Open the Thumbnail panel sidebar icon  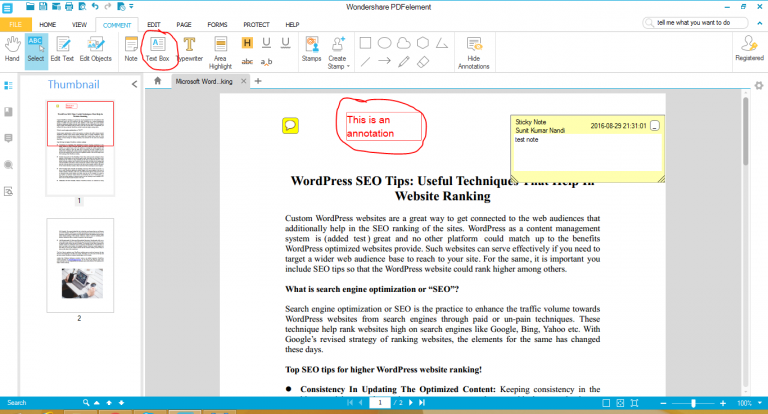coord(8,86)
